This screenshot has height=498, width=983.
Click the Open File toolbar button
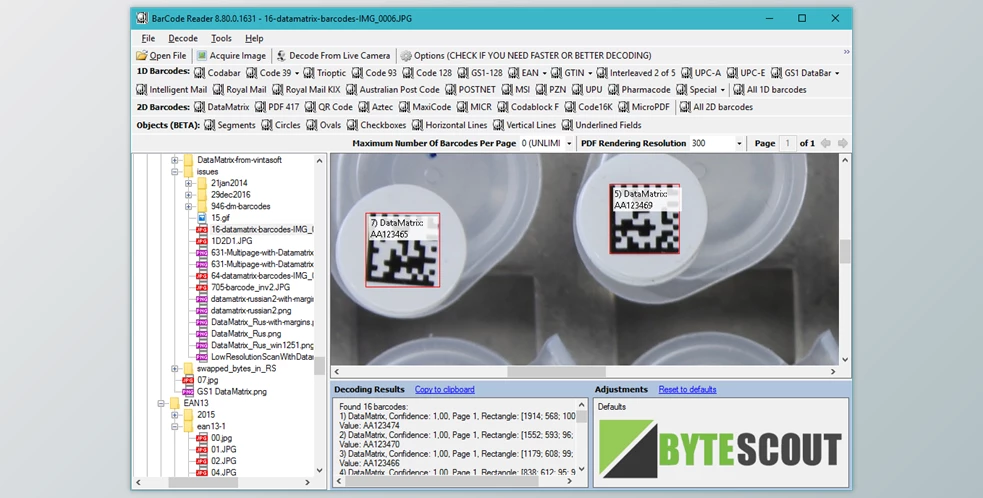coord(161,55)
